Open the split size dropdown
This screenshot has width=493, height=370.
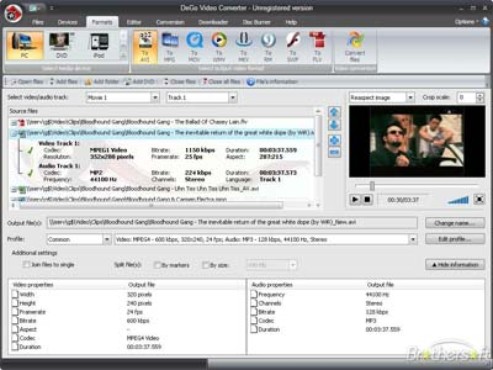tap(293, 265)
